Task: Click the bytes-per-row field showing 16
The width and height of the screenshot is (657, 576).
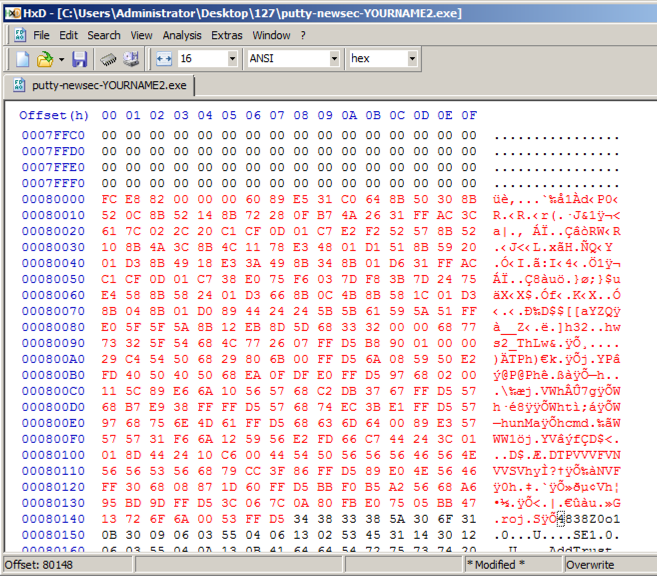Action: [202, 58]
